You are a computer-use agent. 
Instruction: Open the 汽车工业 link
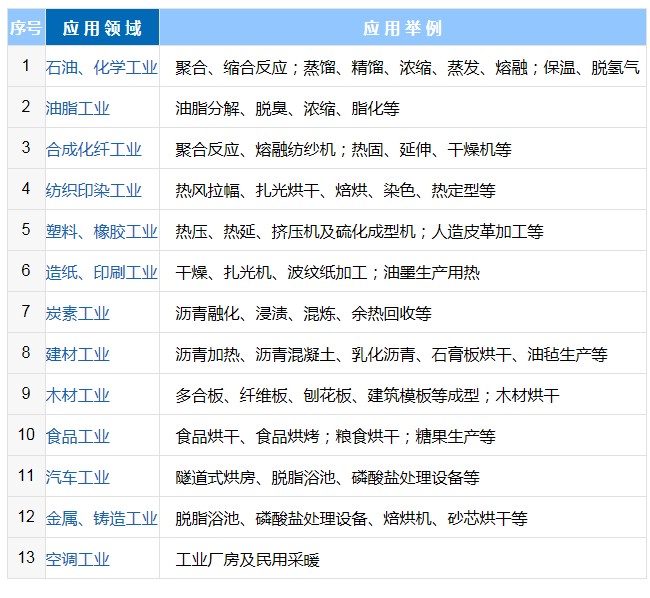click(x=78, y=478)
